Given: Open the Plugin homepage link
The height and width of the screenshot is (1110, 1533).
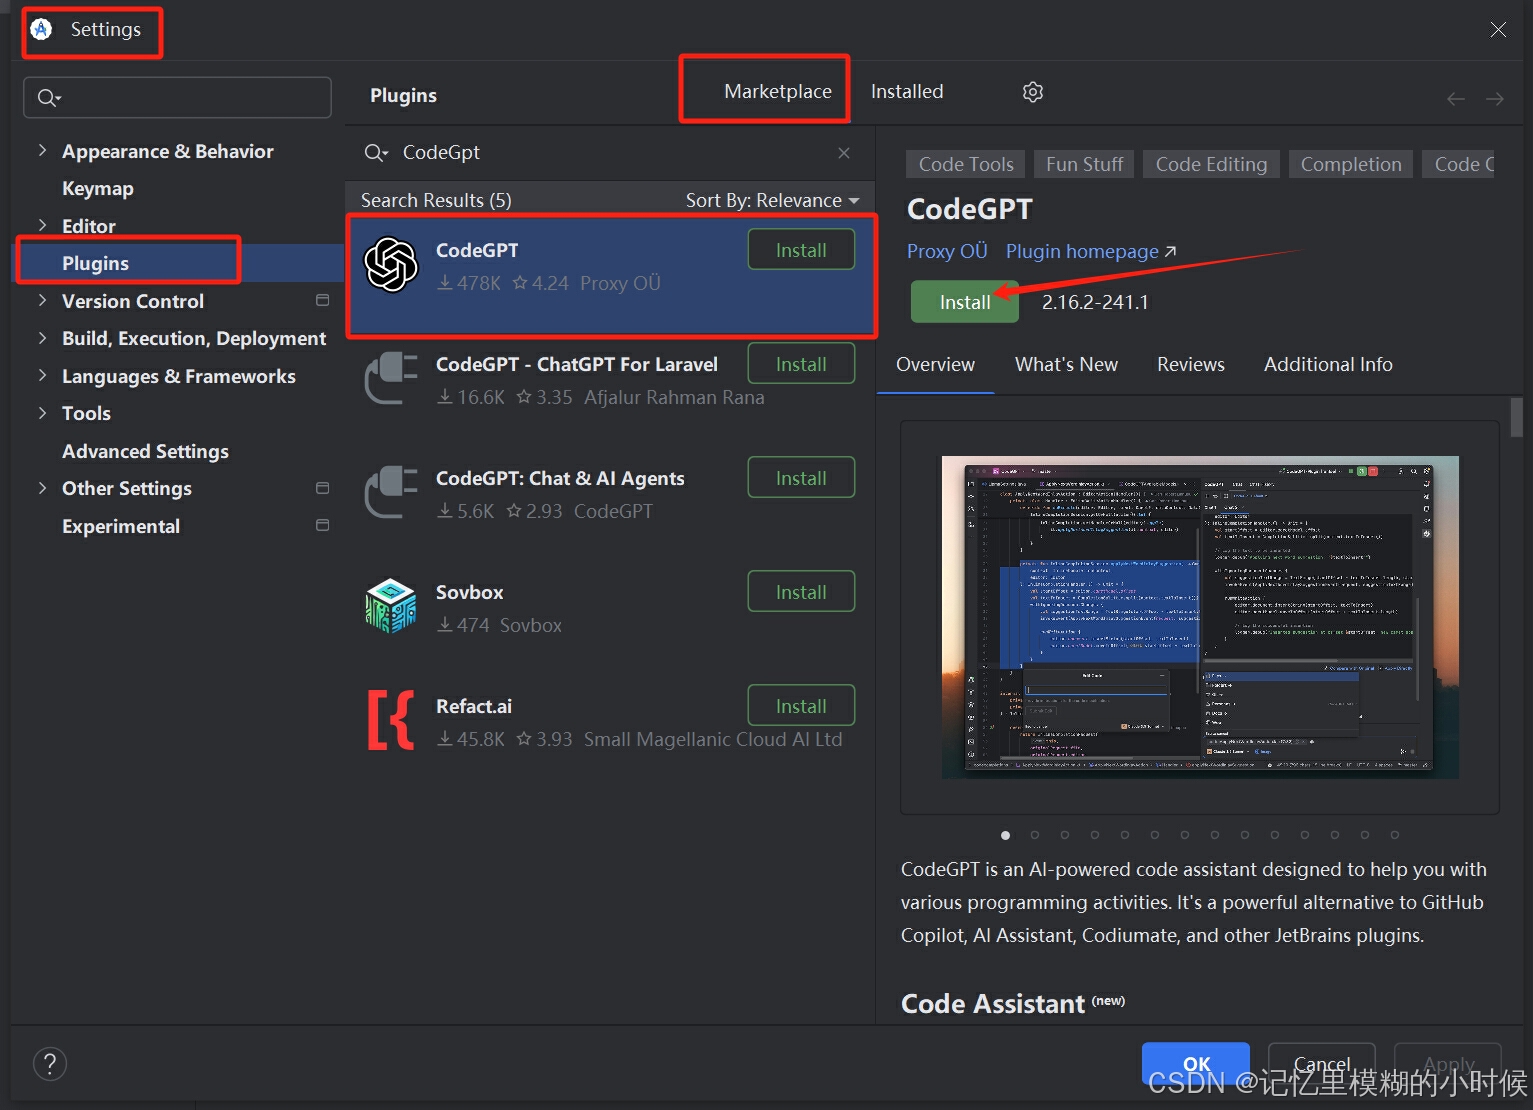Looking at the screenshot, I should click(1080, 251).
